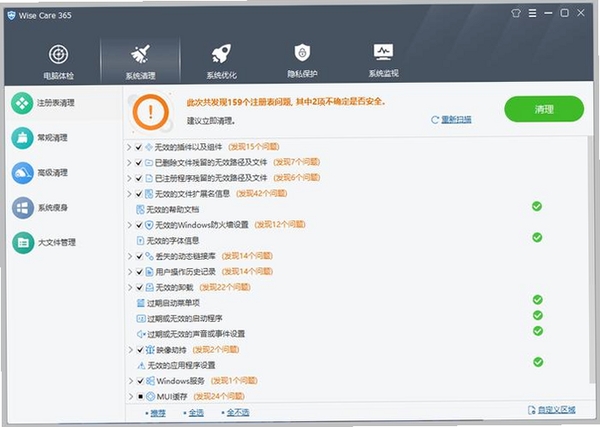Expand the 用户操作历史记录 row
This screenshot has height=427, width=600.
tap(130, 272)
